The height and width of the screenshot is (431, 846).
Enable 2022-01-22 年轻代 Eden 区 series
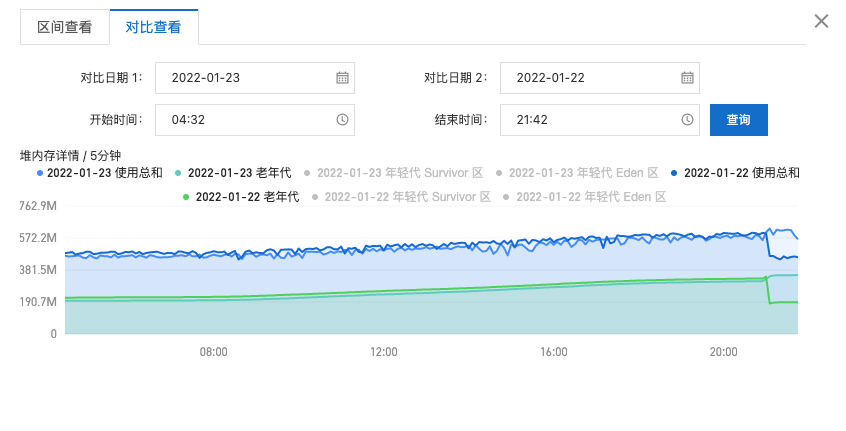coord(585,197)
